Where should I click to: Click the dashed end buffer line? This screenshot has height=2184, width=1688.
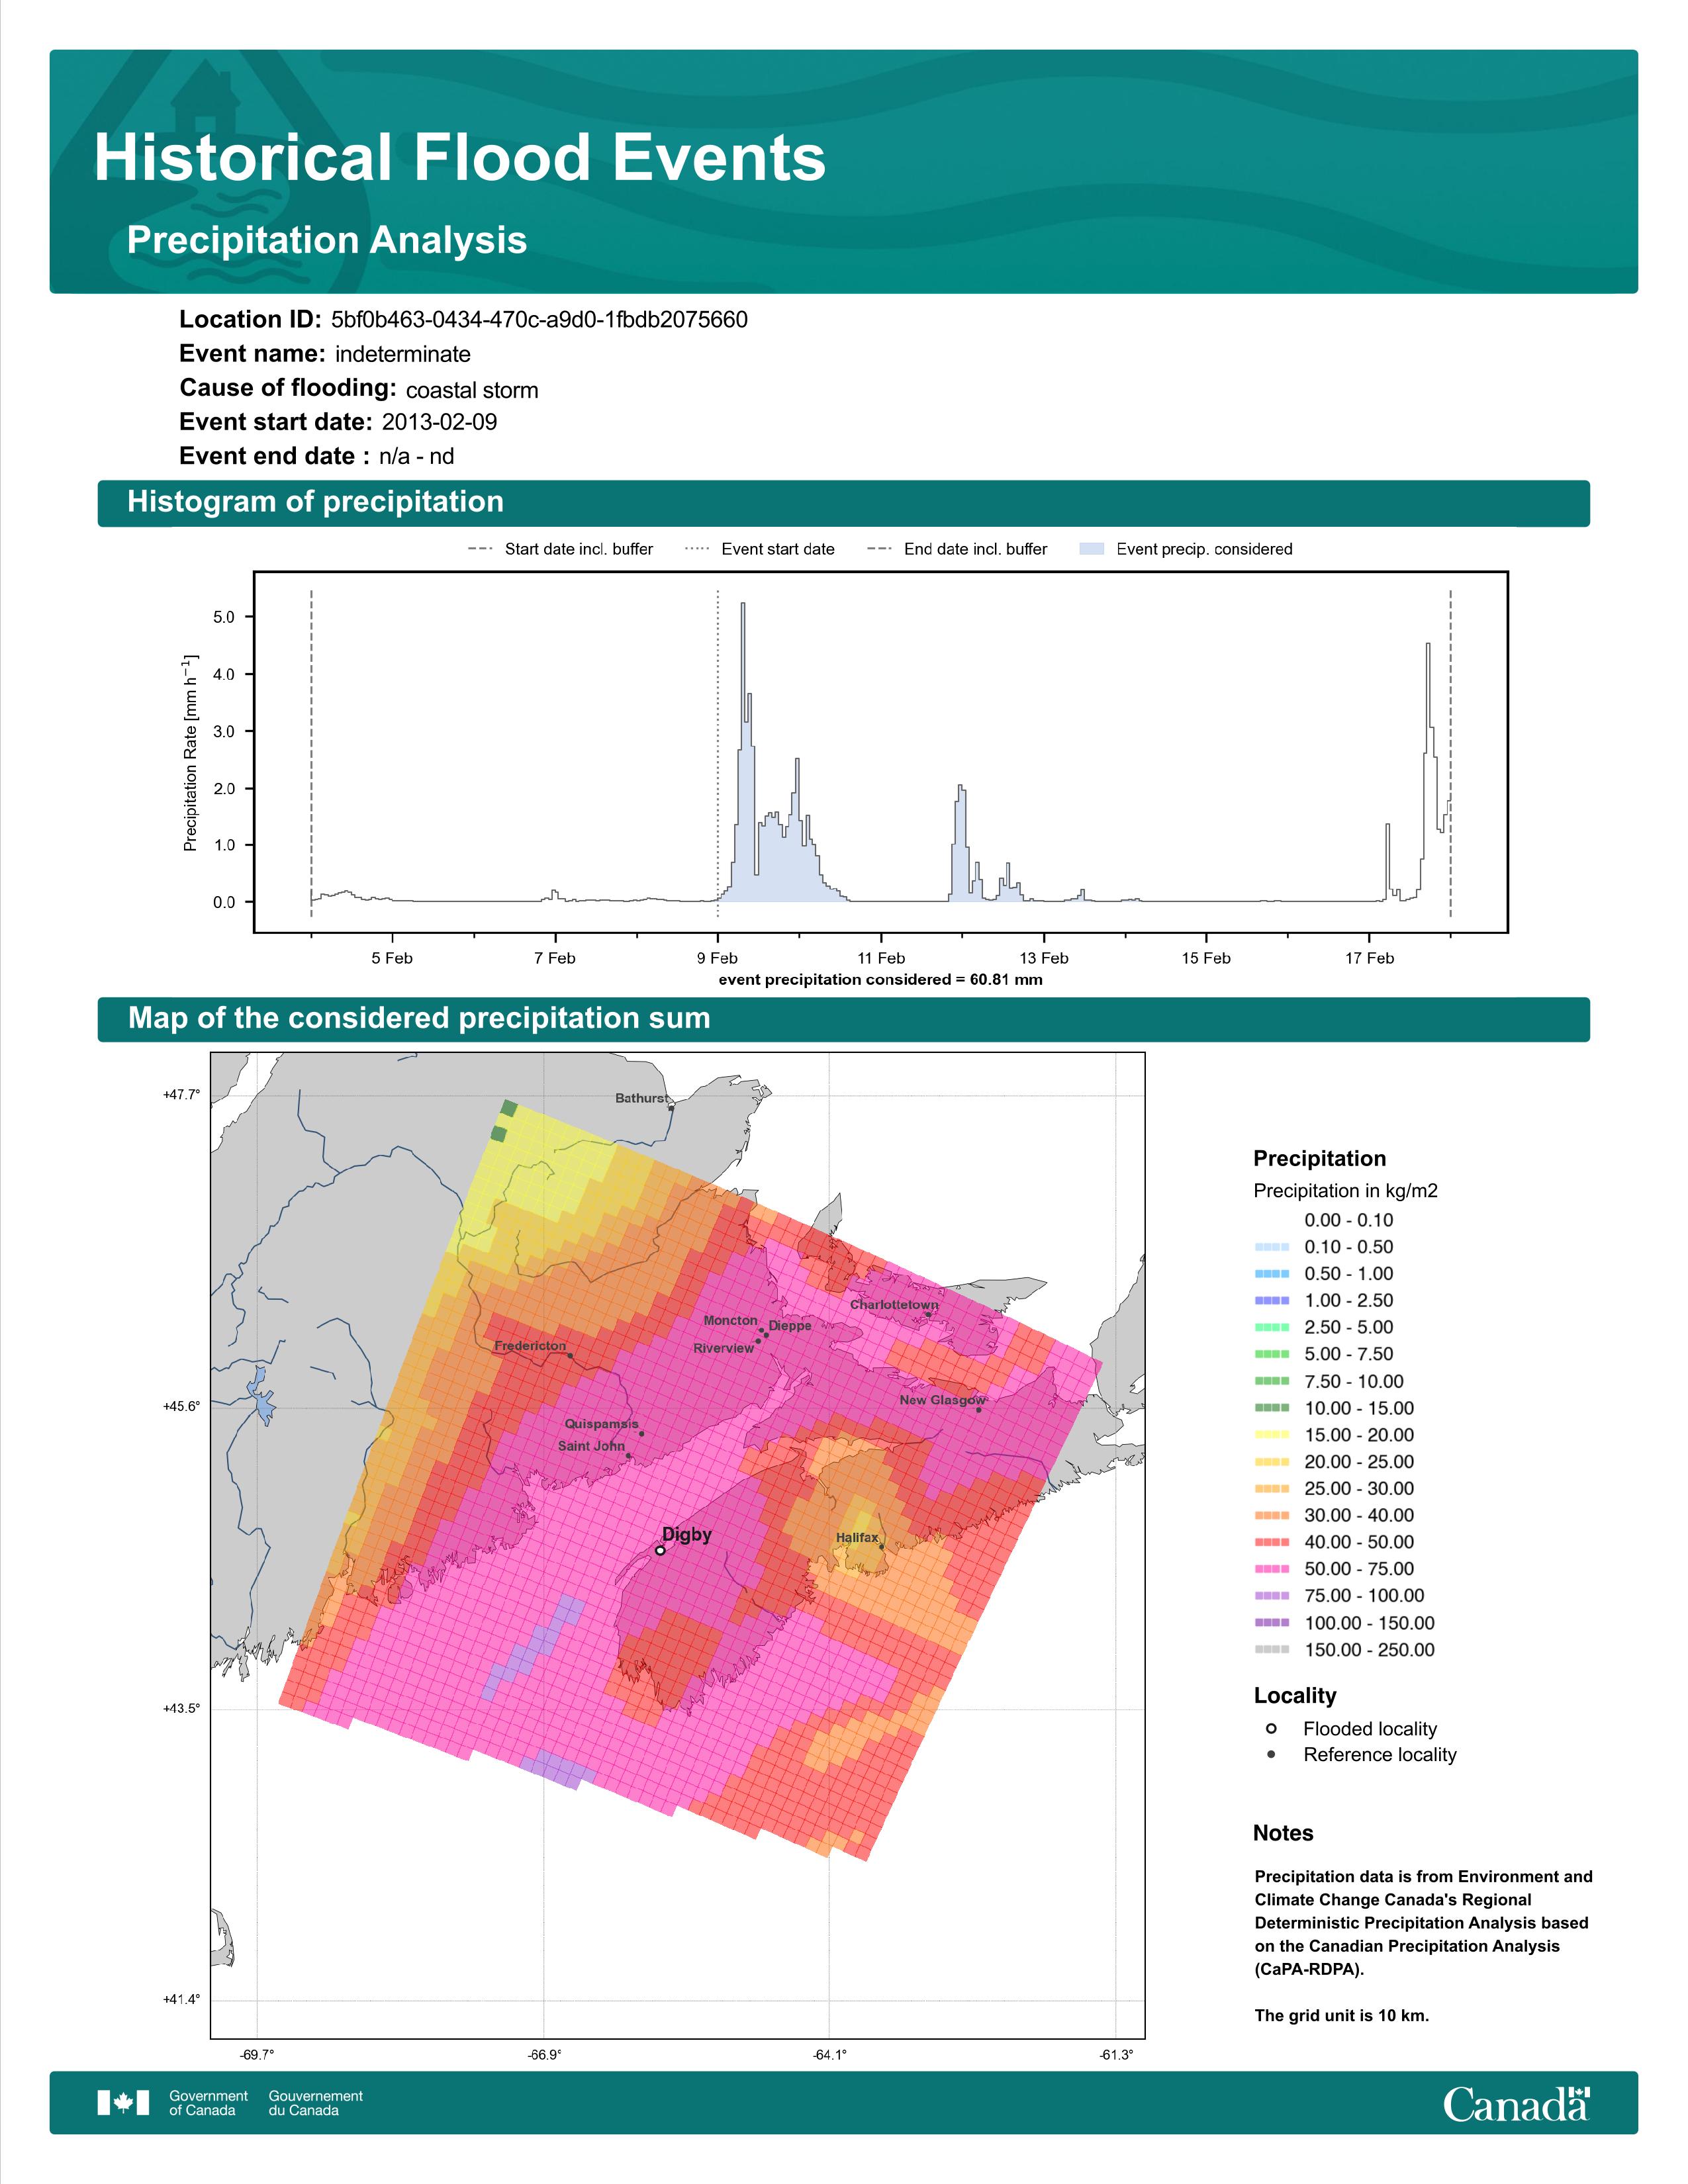point(1450,752)
